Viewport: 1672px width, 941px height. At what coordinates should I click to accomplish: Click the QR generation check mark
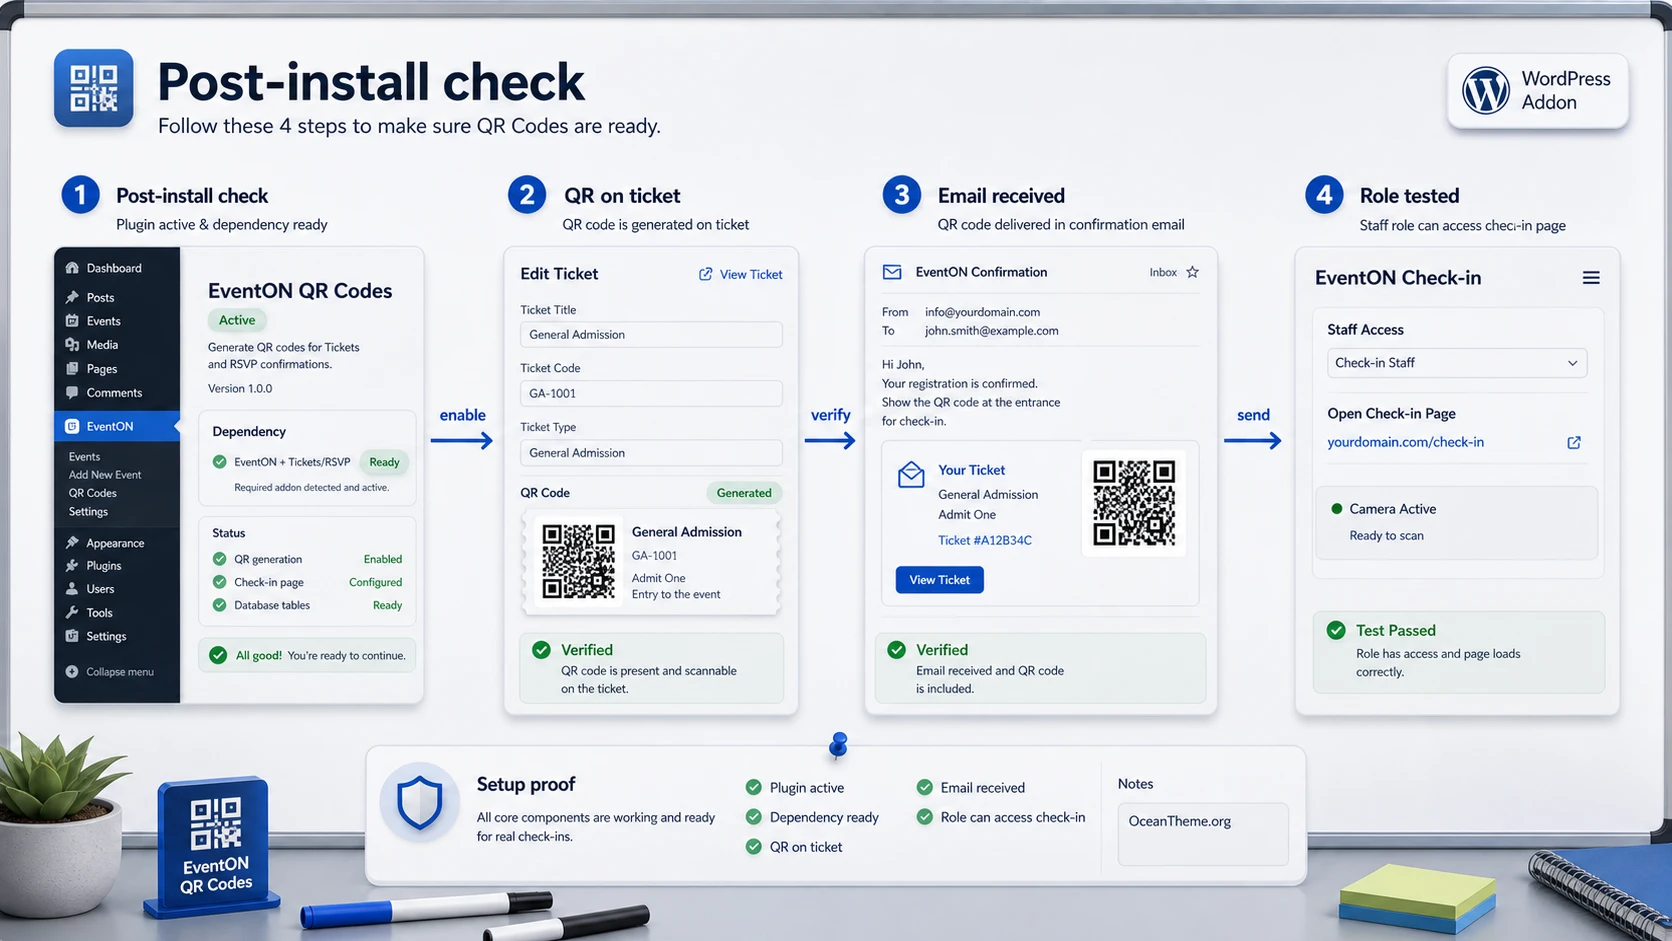point(220,559)
